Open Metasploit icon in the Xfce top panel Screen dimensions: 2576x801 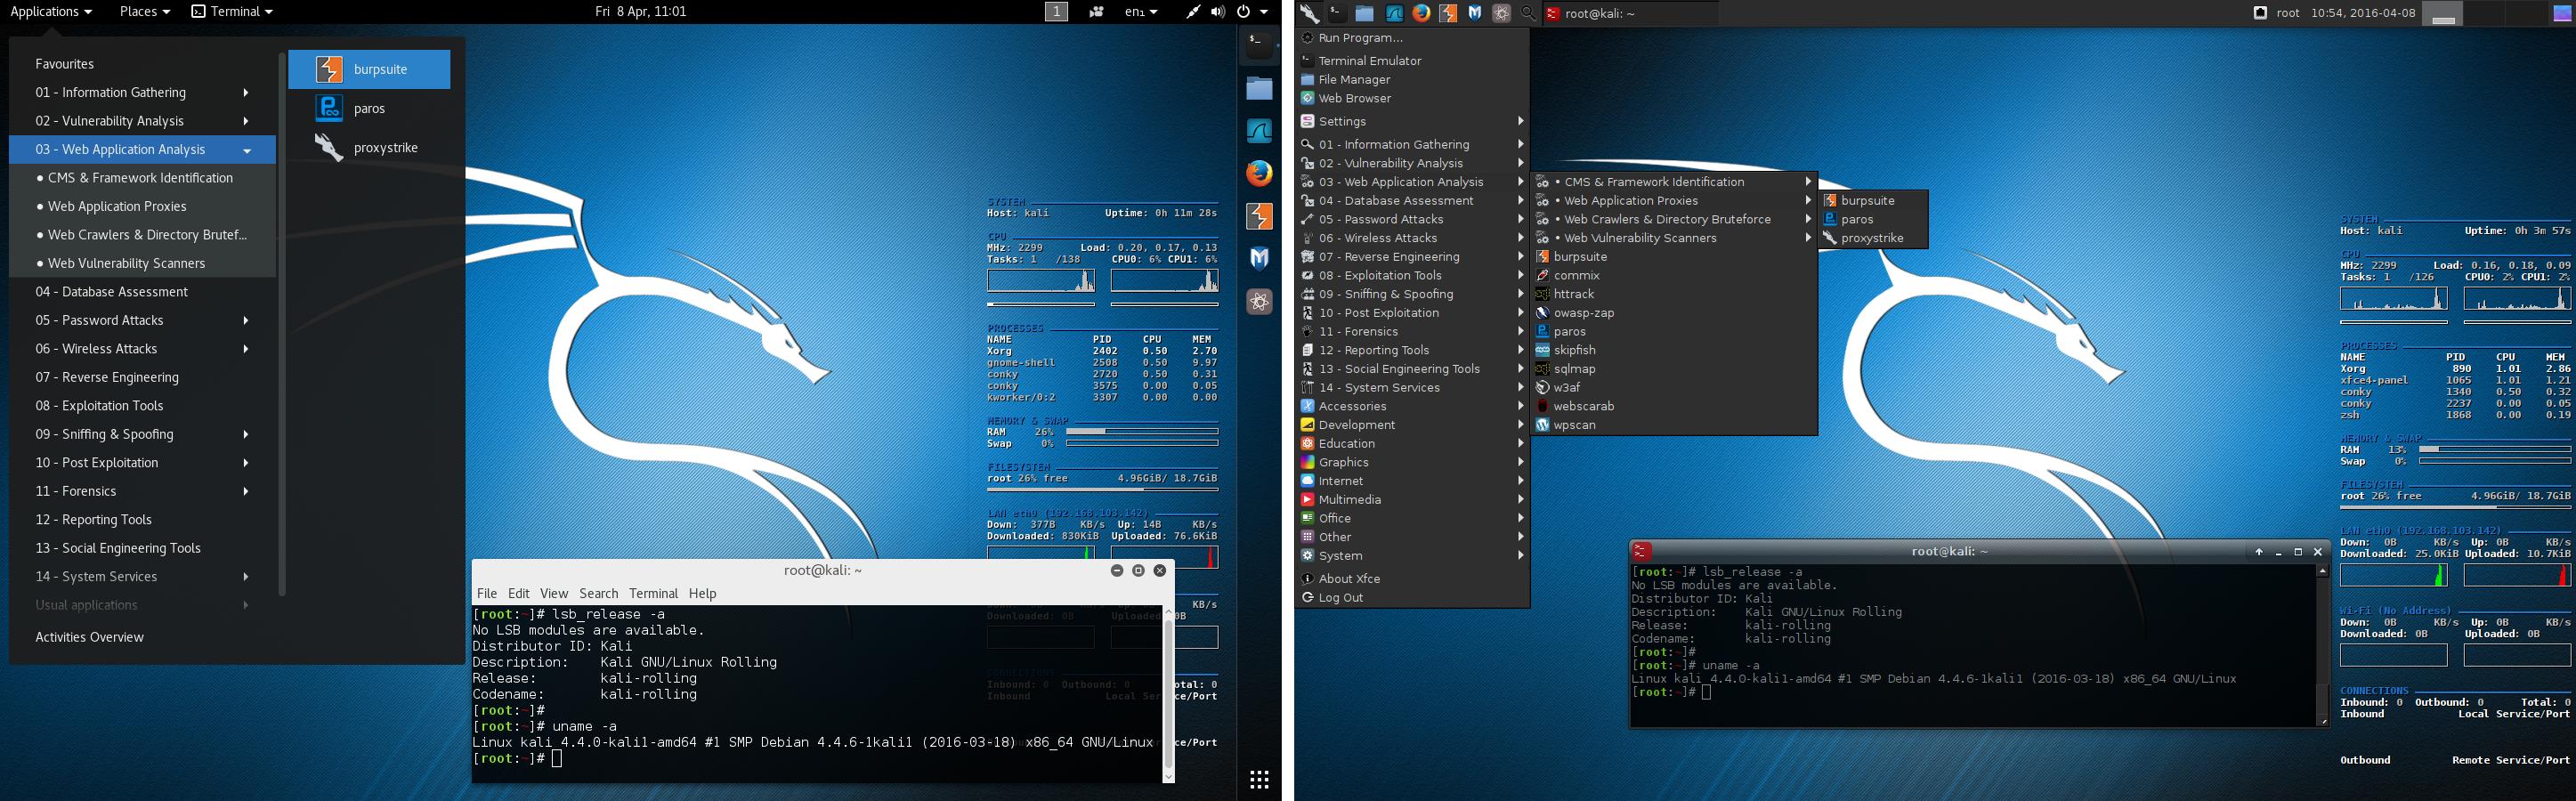[x=1474, y=13]
